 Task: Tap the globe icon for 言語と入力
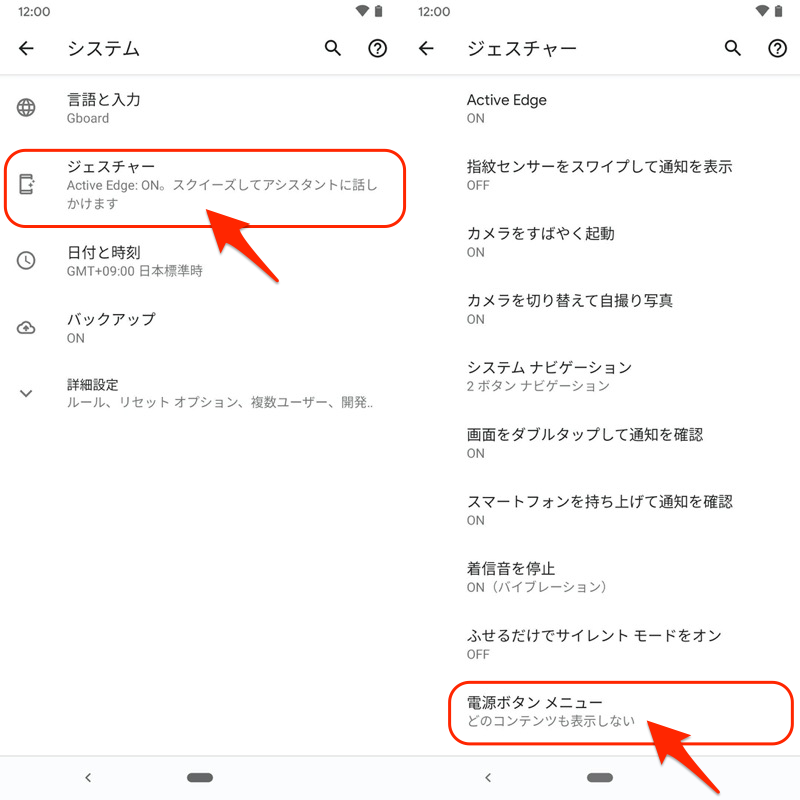coord(26,108)
